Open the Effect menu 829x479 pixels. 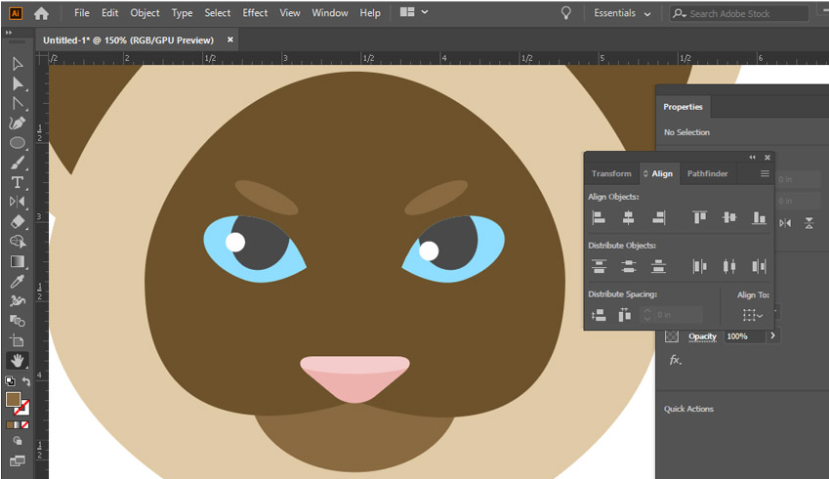(x=255, y=13)
